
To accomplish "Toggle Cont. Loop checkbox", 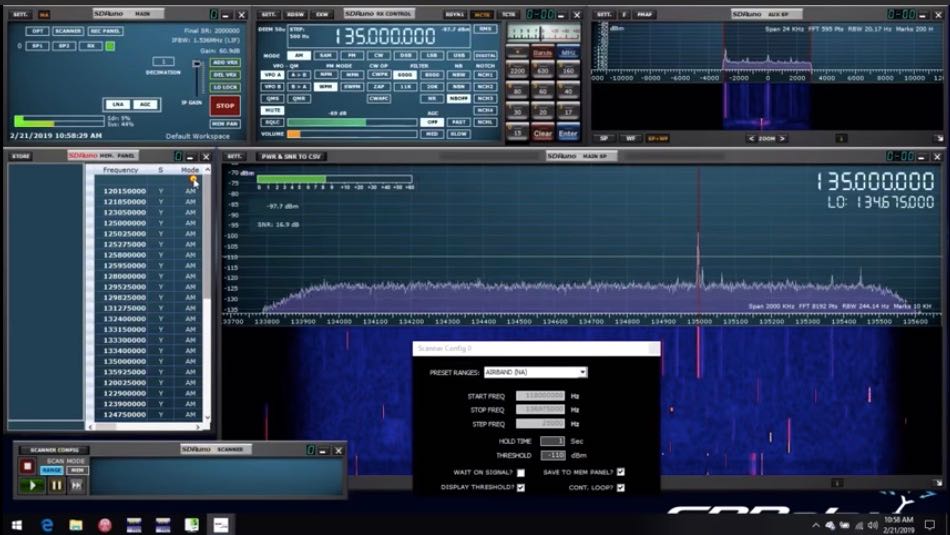I will point(620,487).
